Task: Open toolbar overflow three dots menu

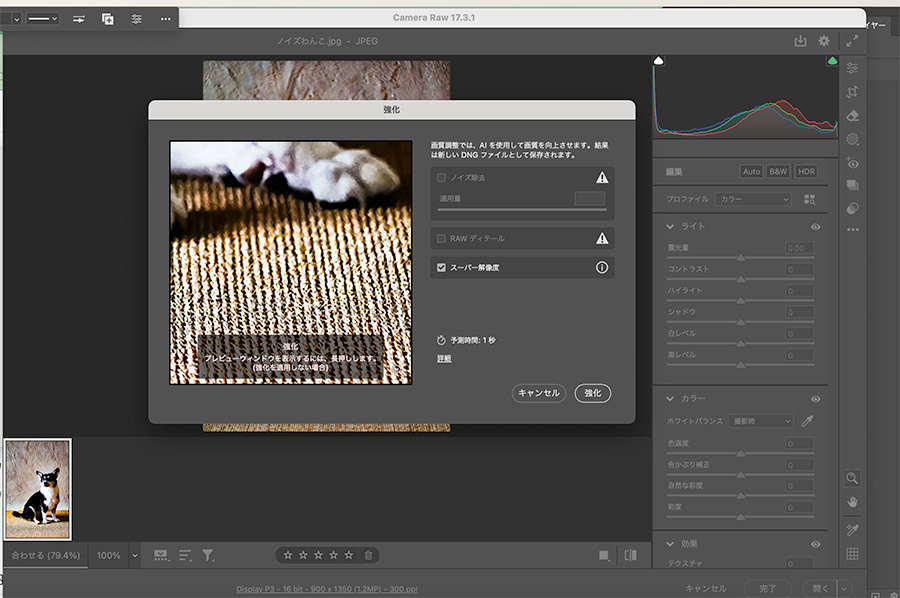Action: pos(165,19)
